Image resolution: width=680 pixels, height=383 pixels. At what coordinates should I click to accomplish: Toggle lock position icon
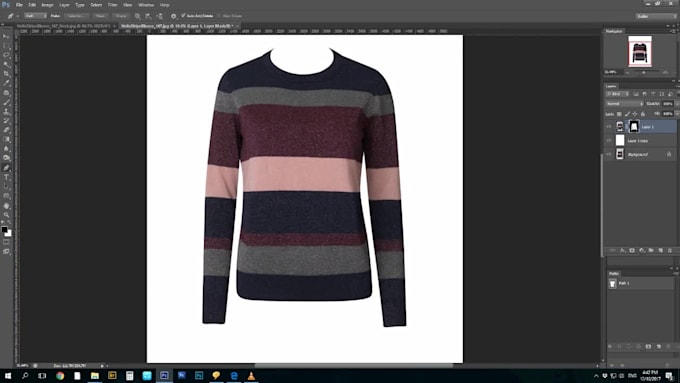tap(635, 114)
